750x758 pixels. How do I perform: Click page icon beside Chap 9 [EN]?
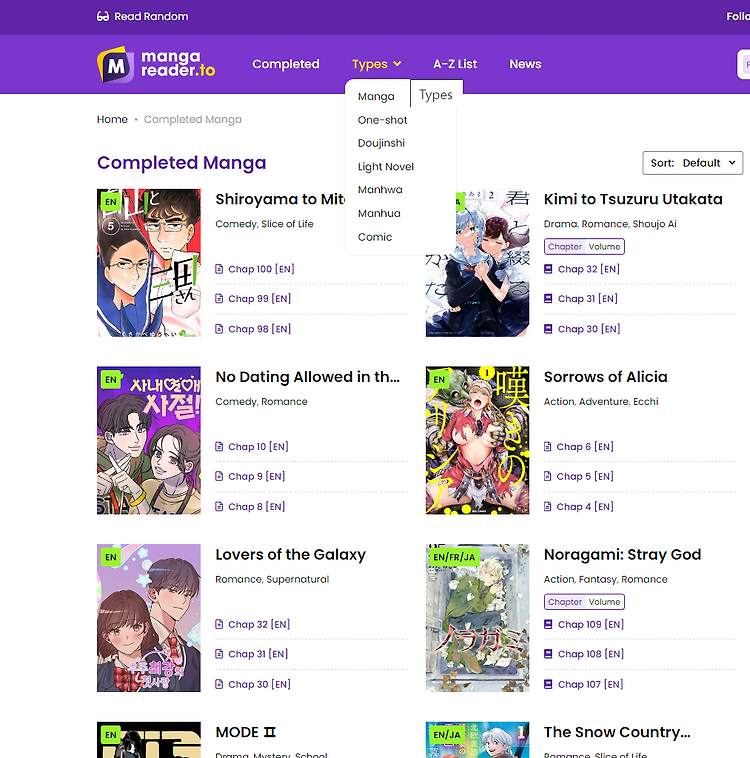coord(219,477)
